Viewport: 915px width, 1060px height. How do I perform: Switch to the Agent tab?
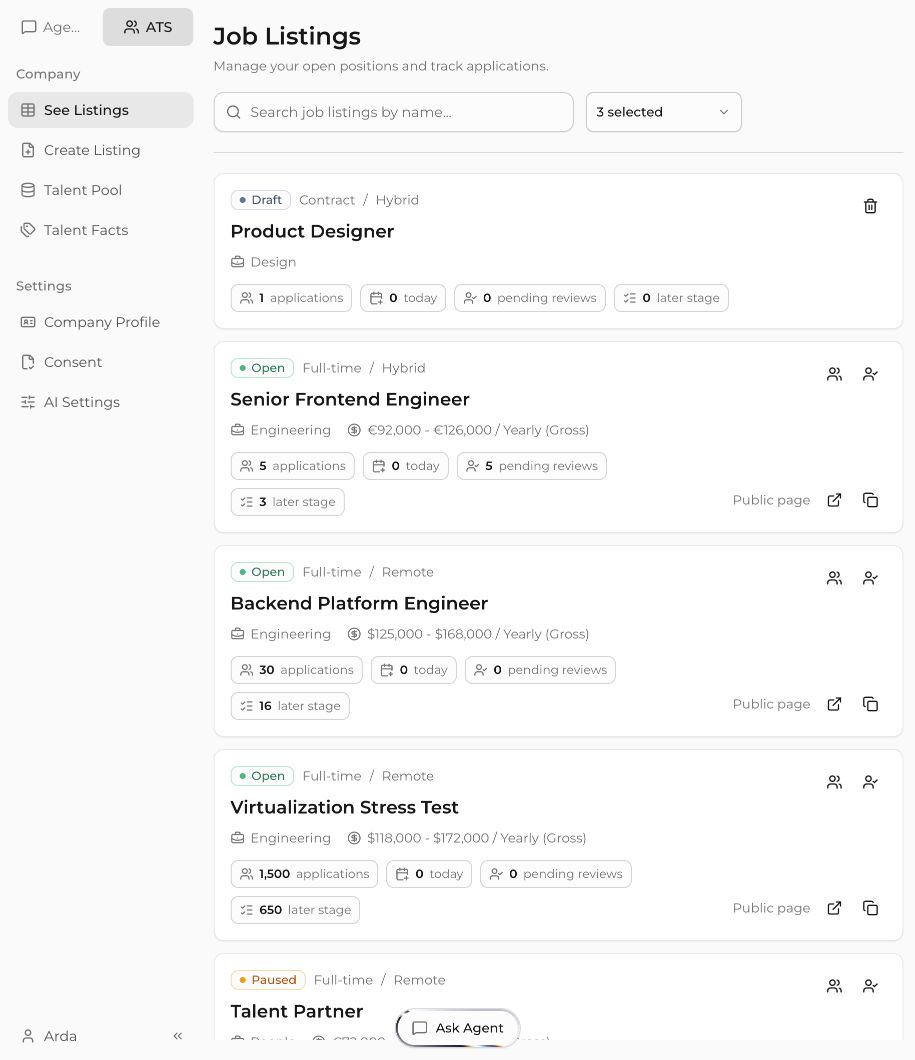coord(51,27)
